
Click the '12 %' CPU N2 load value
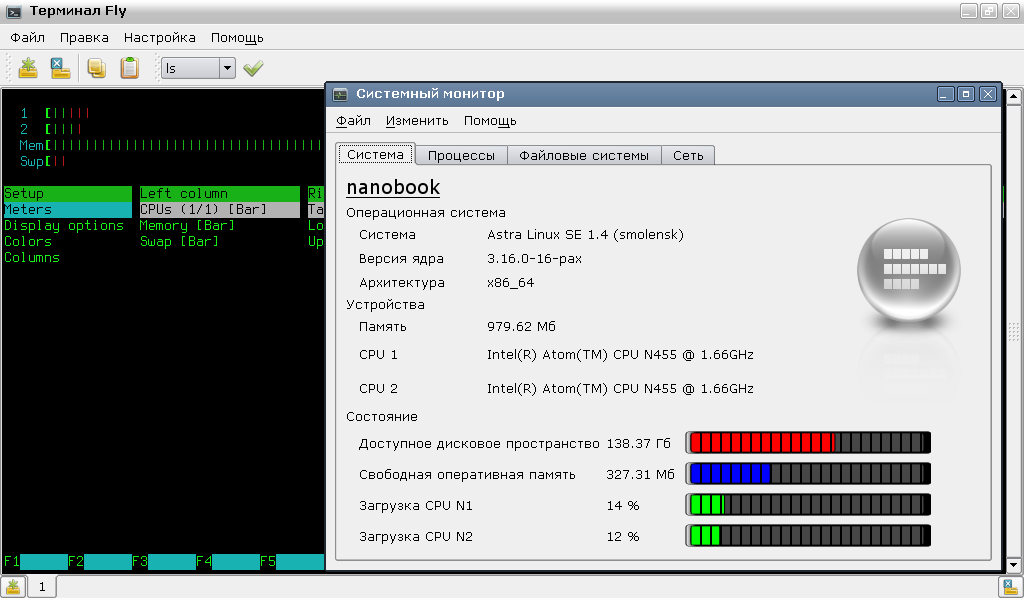[623, 537]
